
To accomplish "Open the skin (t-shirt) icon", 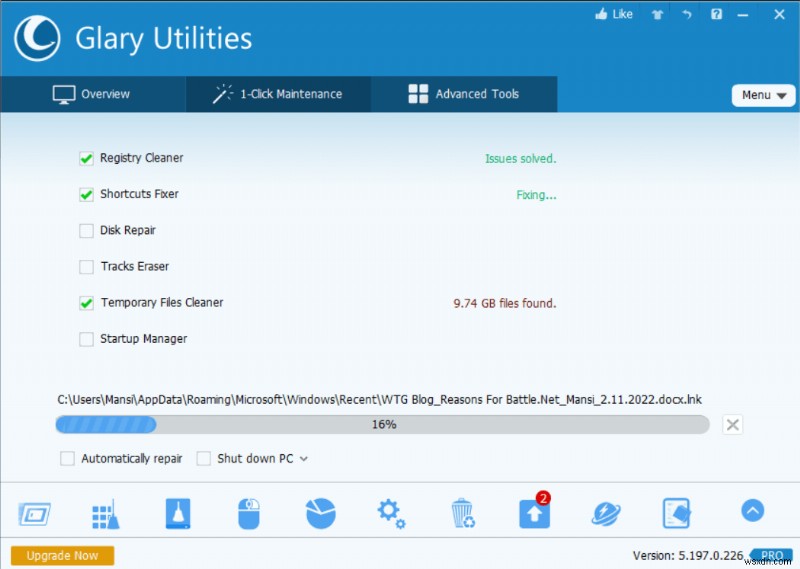I will 657,15.
